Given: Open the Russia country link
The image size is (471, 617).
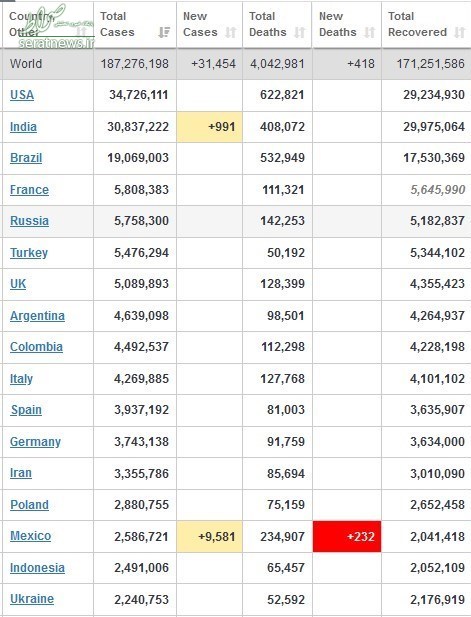Looking at the screenshot, I should click(30, 221).
